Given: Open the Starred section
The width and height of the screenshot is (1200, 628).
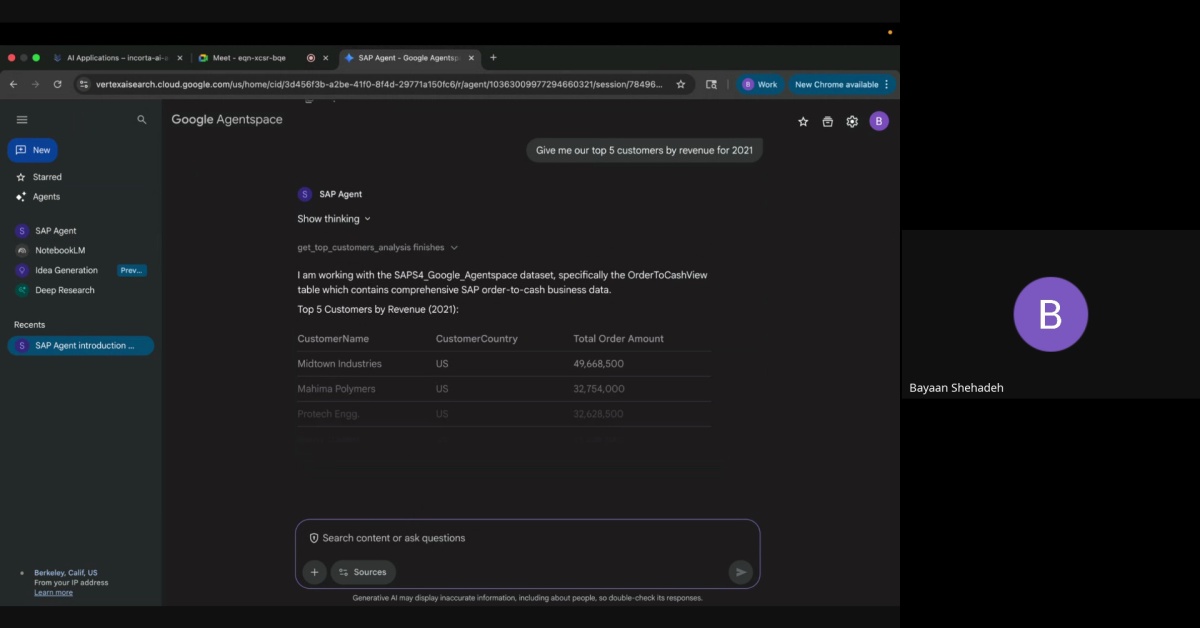Looking at the screenshot, I should [39, 177].
